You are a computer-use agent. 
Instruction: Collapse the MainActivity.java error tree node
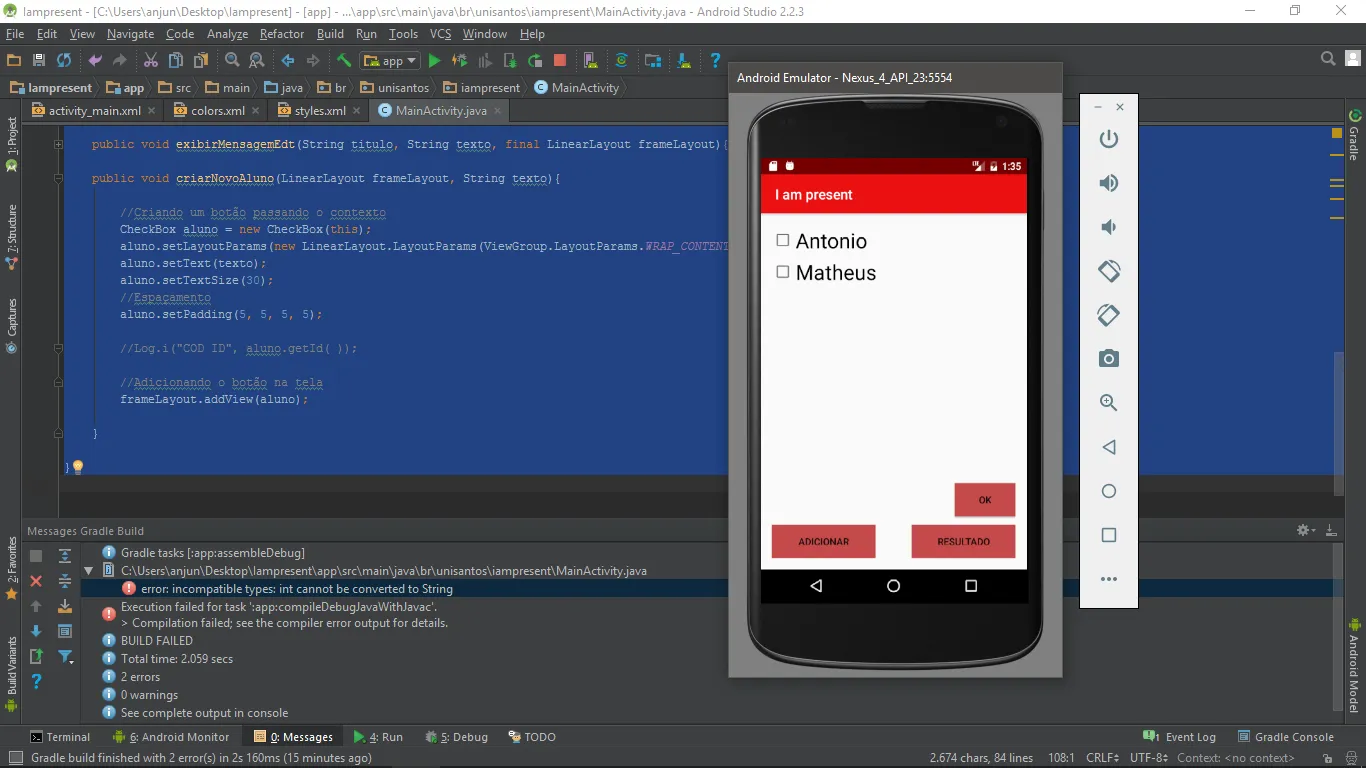[x=88, y=571]
